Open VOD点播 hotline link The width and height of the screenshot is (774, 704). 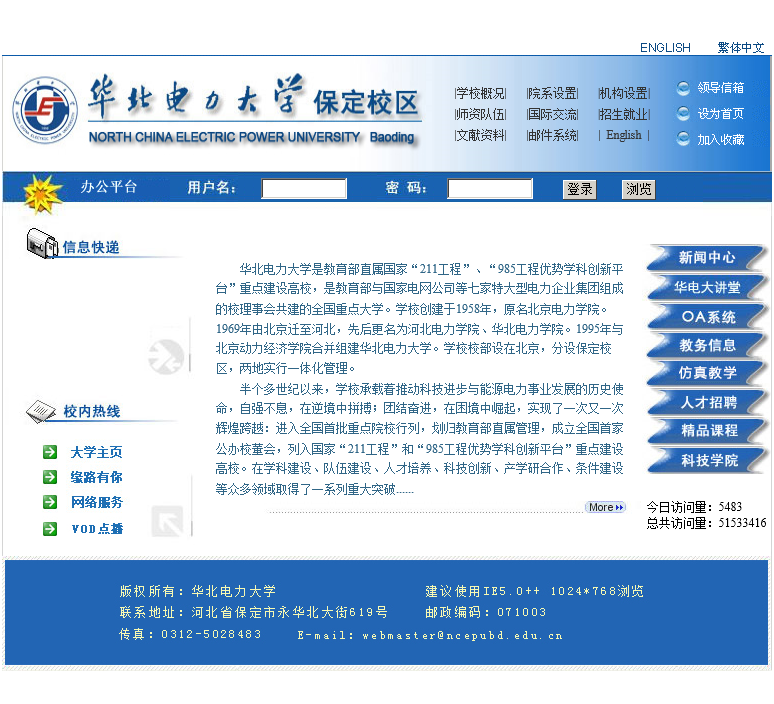click(x=97, y=529)
